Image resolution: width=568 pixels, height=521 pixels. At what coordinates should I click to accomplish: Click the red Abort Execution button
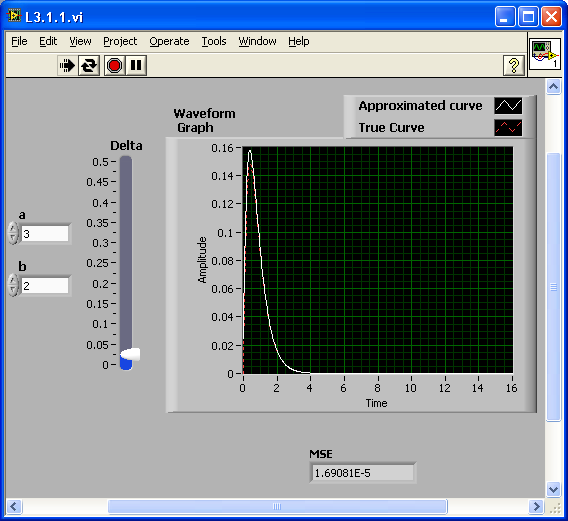click(114, 66)
